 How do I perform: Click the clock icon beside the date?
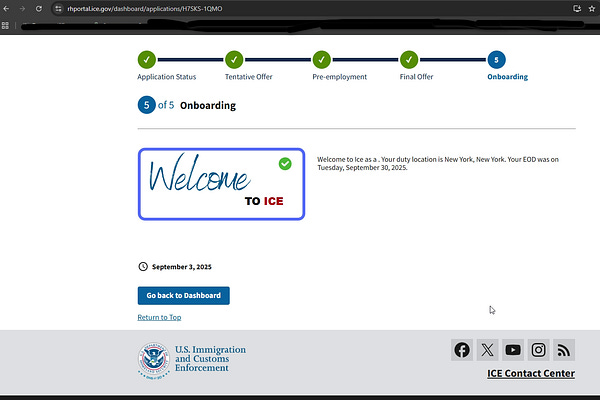coord(143,266)
